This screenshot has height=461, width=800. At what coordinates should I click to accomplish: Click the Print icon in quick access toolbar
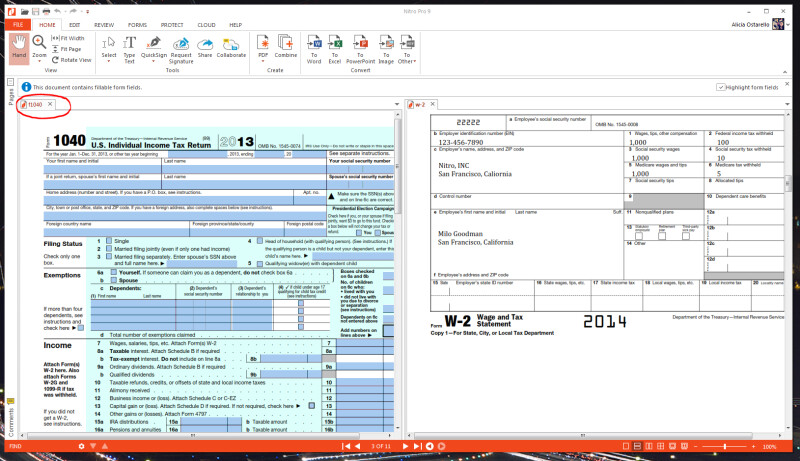pos(46,11)
